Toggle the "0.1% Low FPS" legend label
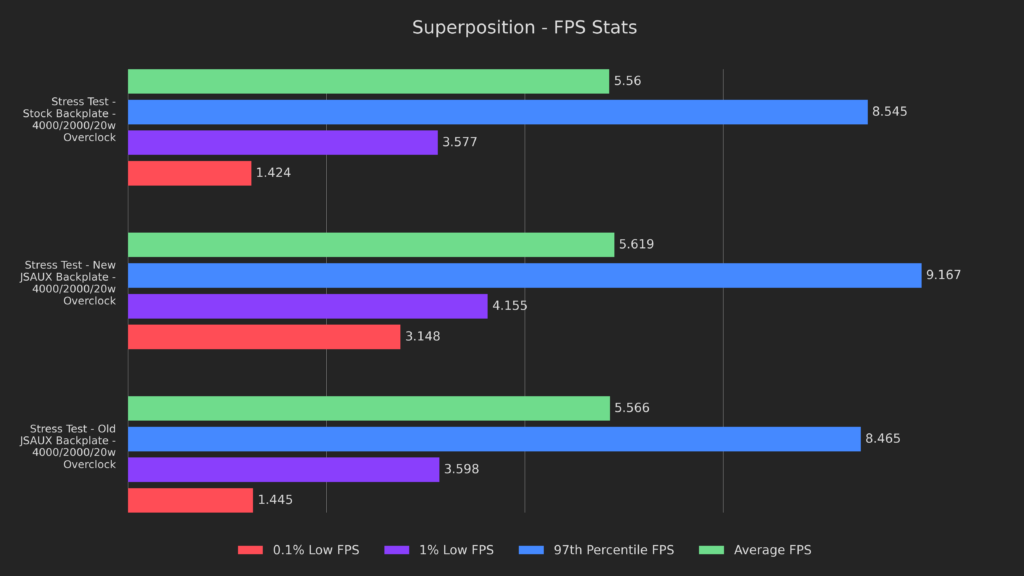The width and height of the screenshot is (1024, 576). 313,550
